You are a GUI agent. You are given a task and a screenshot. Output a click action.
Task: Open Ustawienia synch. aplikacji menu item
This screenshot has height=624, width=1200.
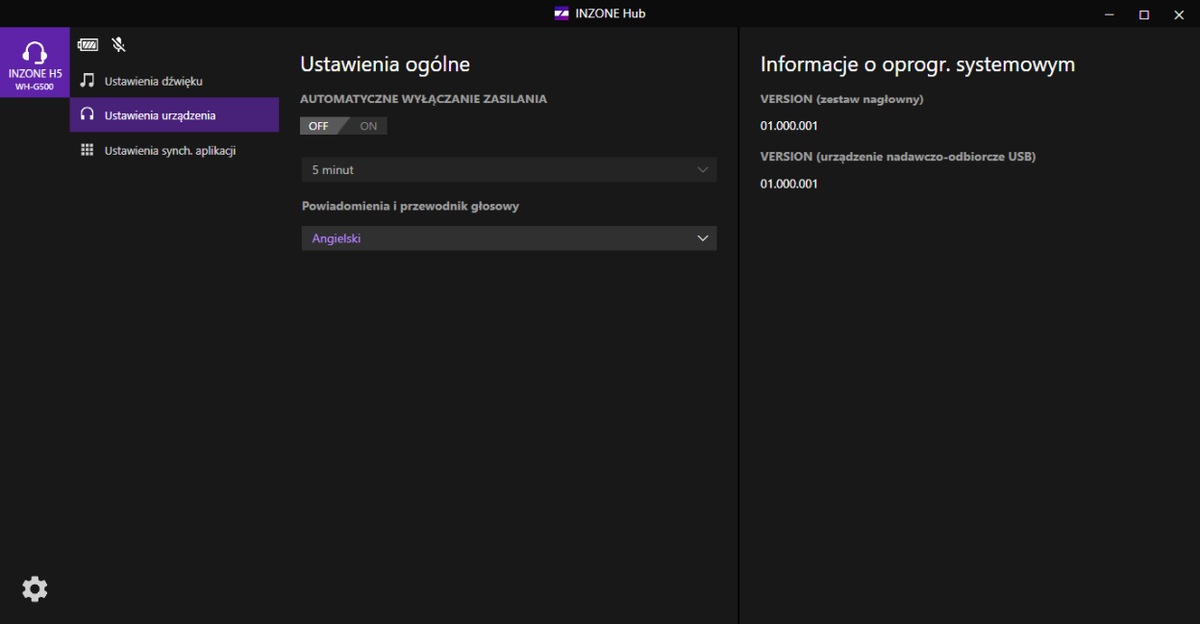point(174,150)
